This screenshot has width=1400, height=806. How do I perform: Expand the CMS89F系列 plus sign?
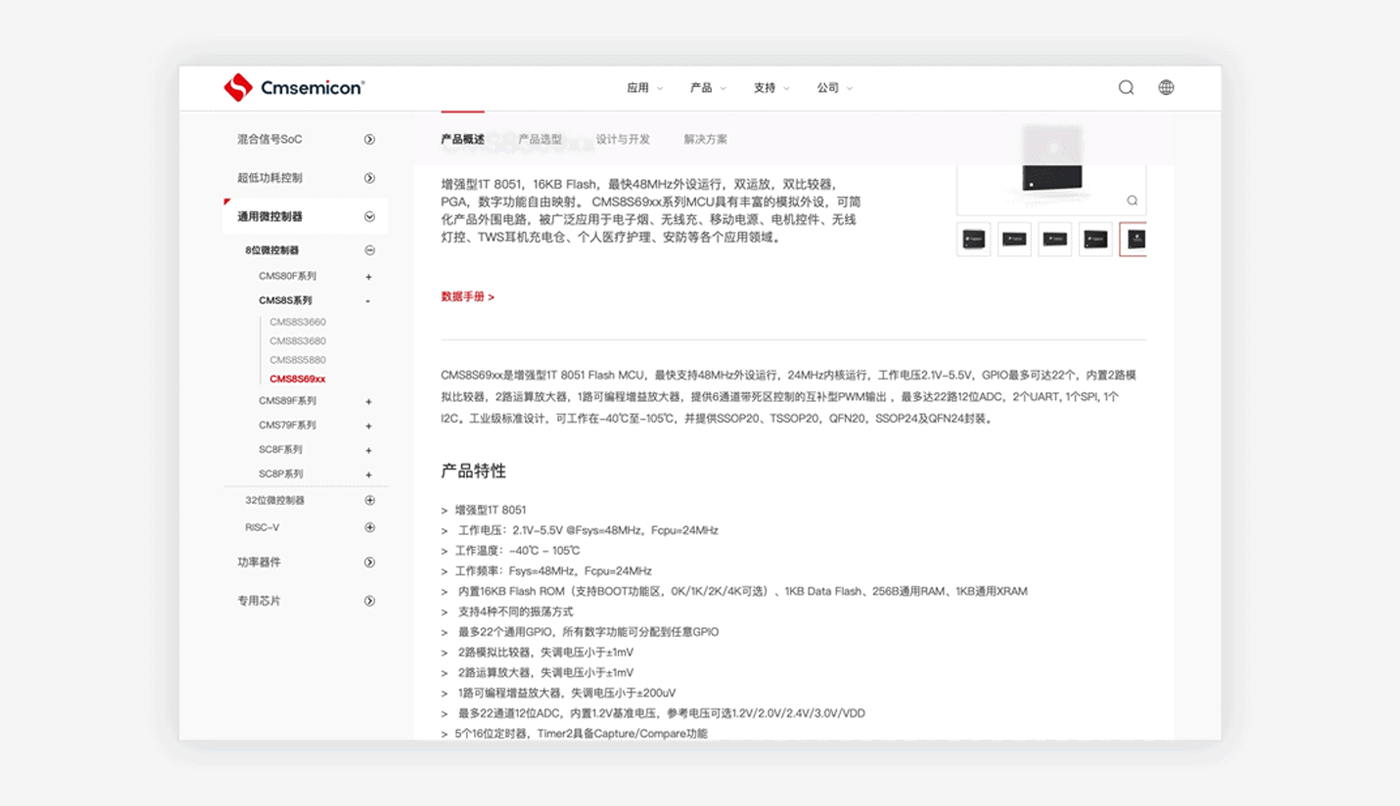[x=369, y=402]
